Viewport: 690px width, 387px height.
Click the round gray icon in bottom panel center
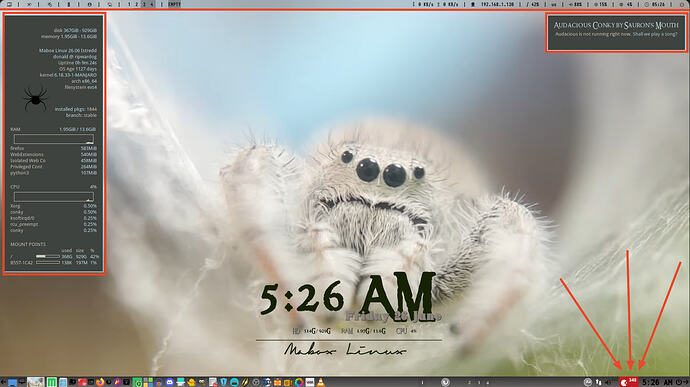coord(445,382)
